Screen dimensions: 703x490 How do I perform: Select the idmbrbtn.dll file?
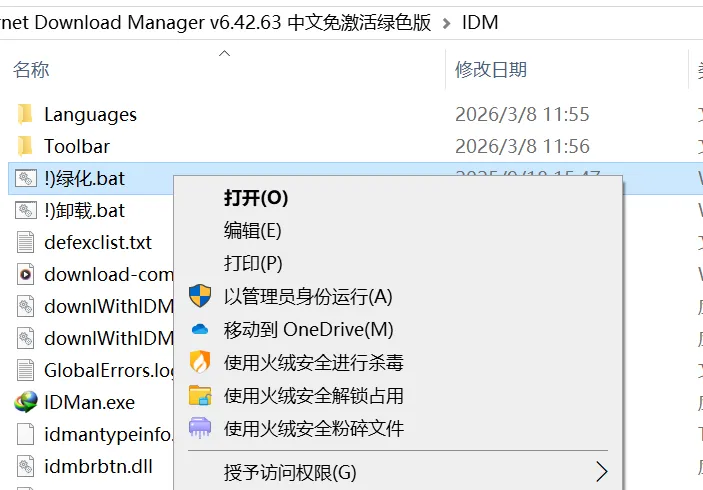point(98,466)
